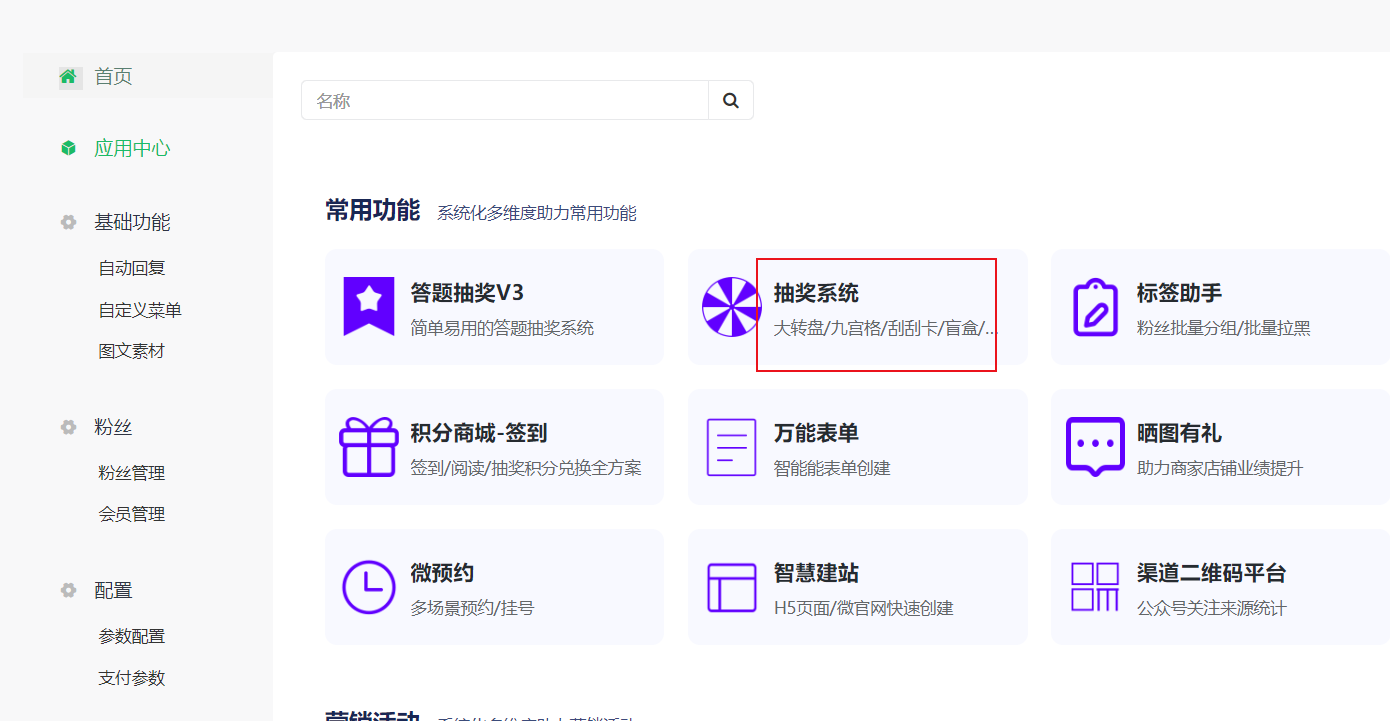Click the chat bubble icon for 晒图有礼
Screen dimensions: 1390x721
(x=1094, y=446)
